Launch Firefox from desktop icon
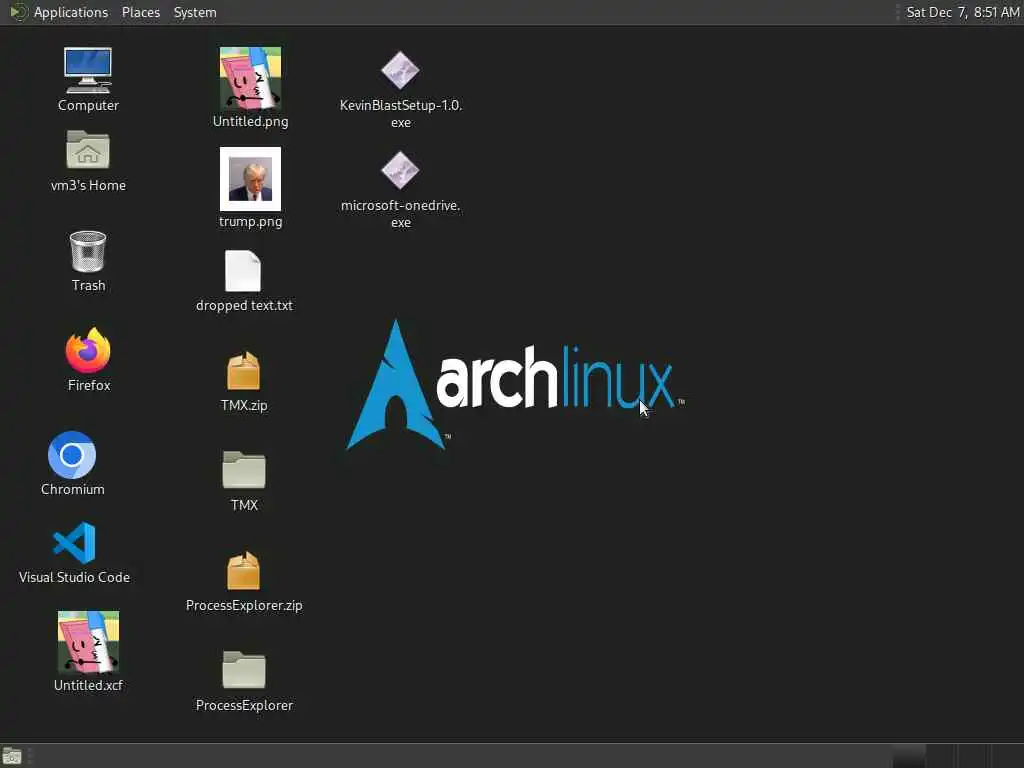Image resolution: width=1024 pixels, height=768 pixels. [x=88, y=350]
